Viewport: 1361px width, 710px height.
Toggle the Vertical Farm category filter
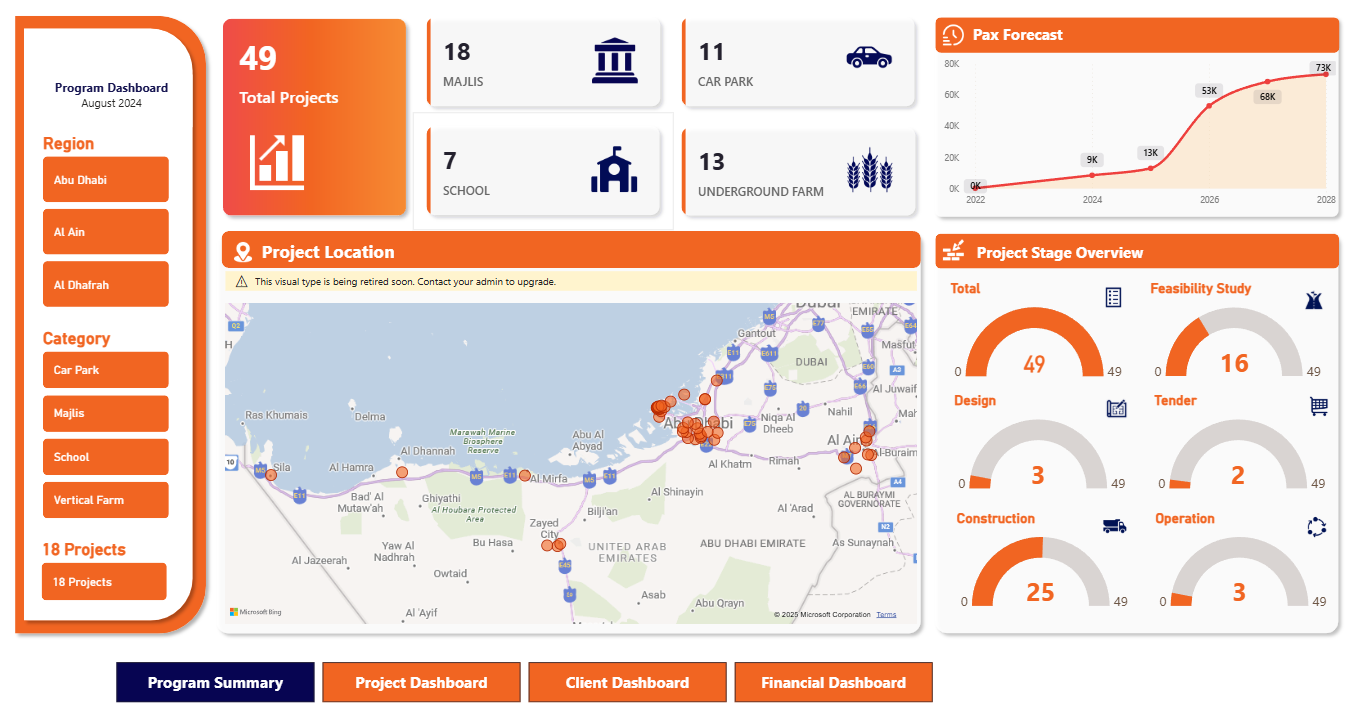(105, 500)
